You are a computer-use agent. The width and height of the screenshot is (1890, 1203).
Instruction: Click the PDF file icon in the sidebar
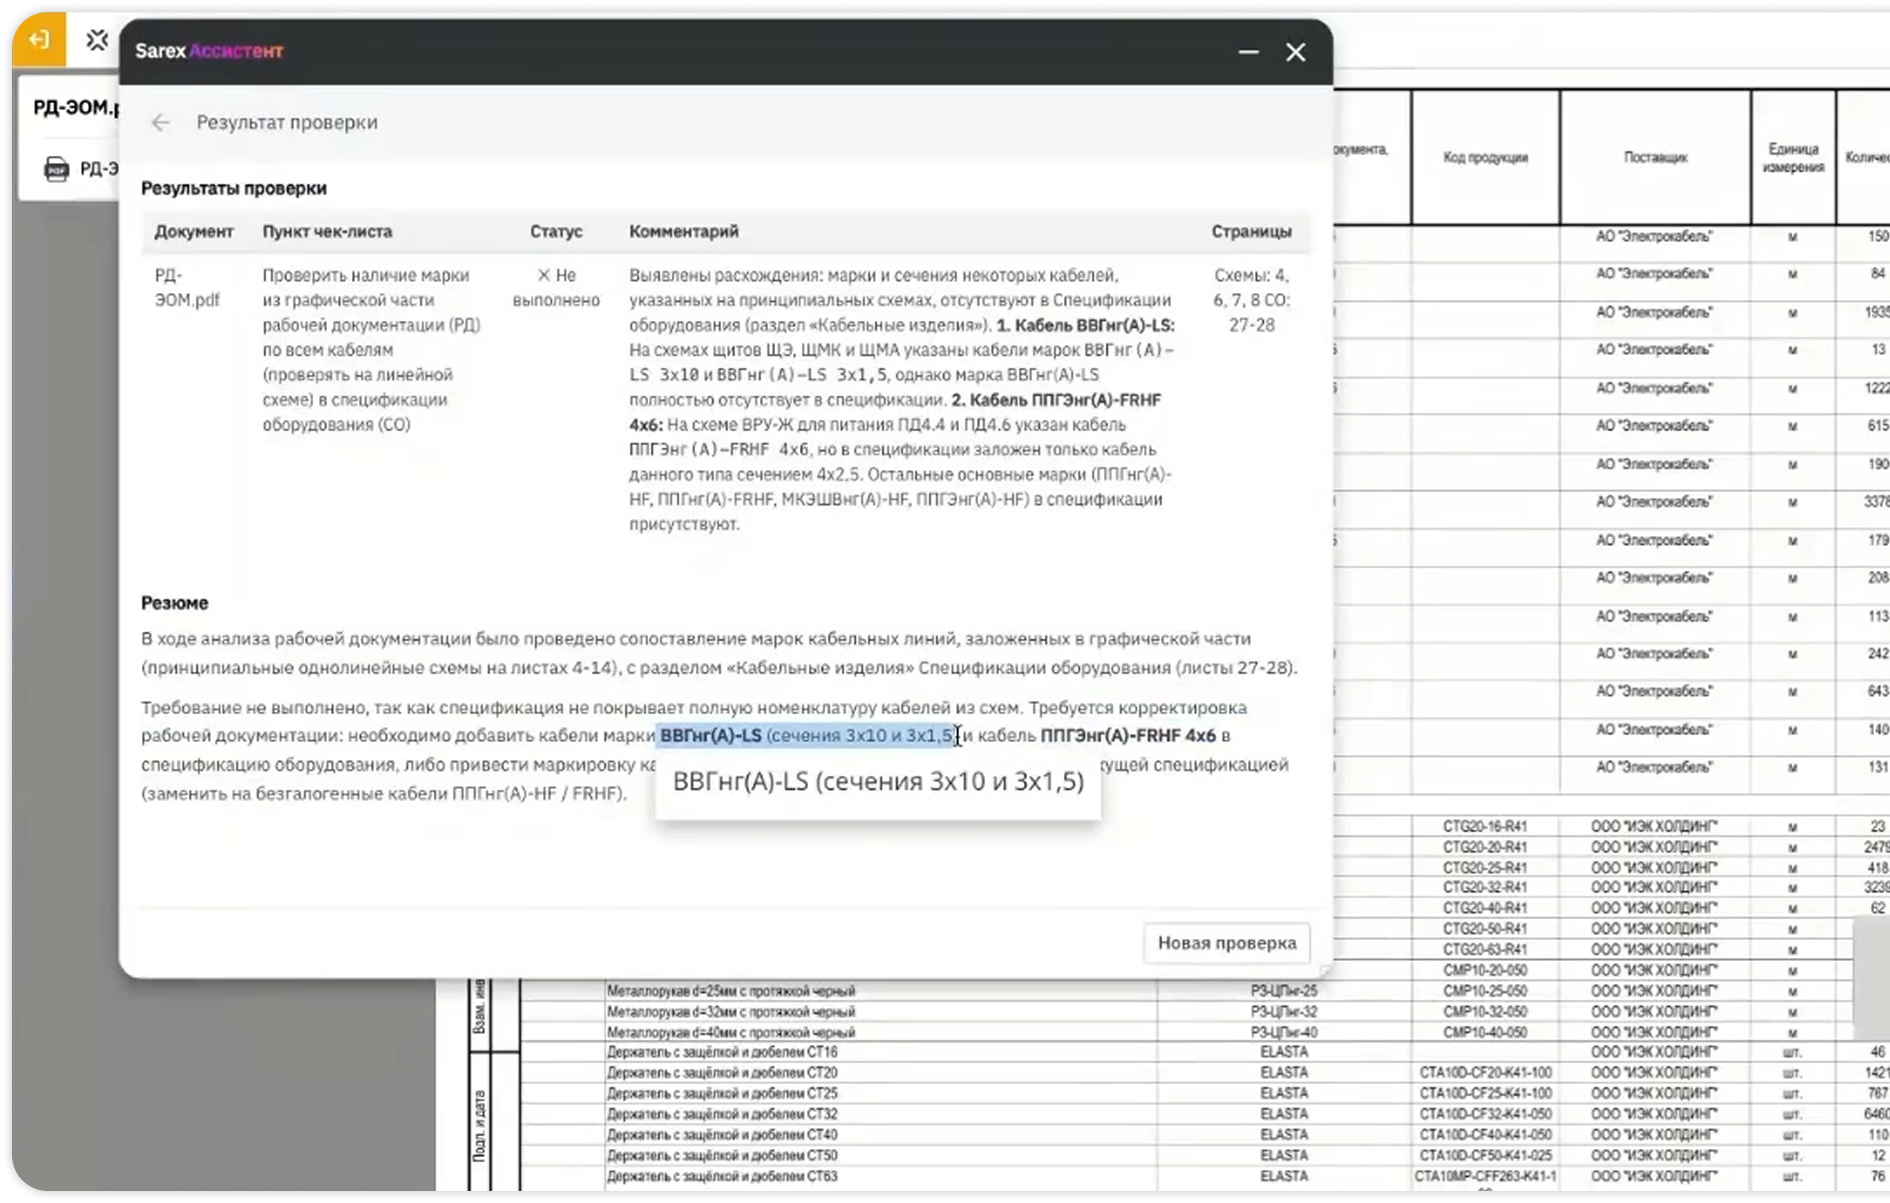pos(57,169)
